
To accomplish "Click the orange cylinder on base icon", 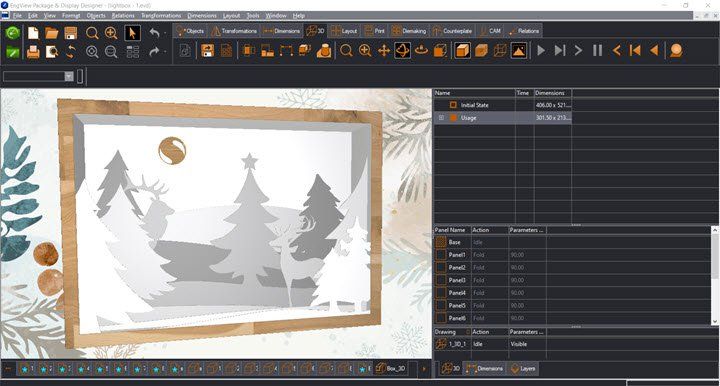I will pos(324,50).
